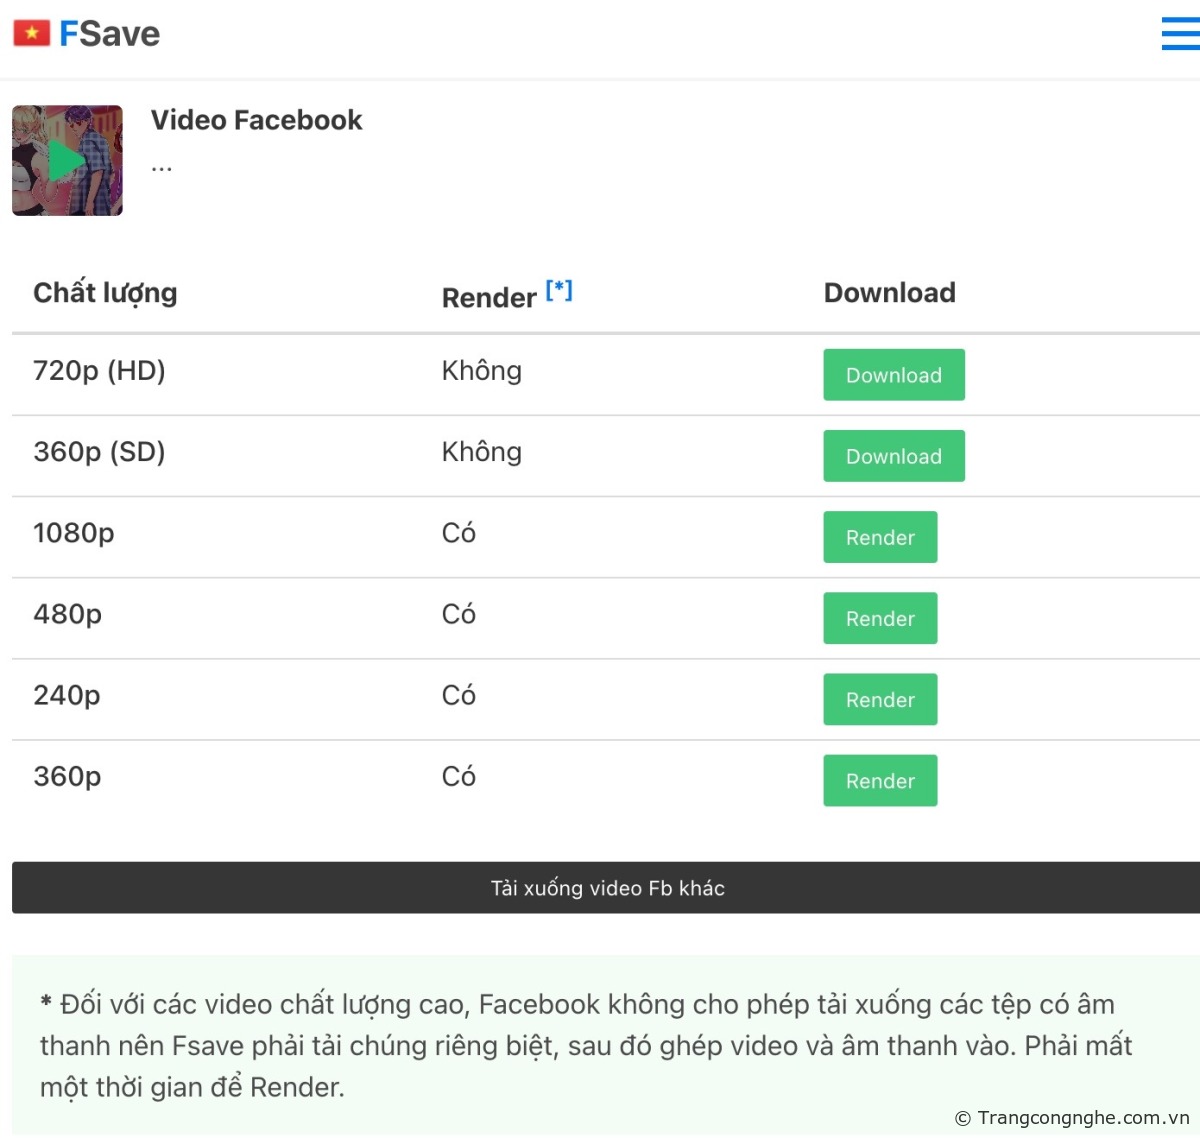The width and height of the screenshot is (1200, 1138).
Task: Render the 1080p video
Action: point(880,537)
